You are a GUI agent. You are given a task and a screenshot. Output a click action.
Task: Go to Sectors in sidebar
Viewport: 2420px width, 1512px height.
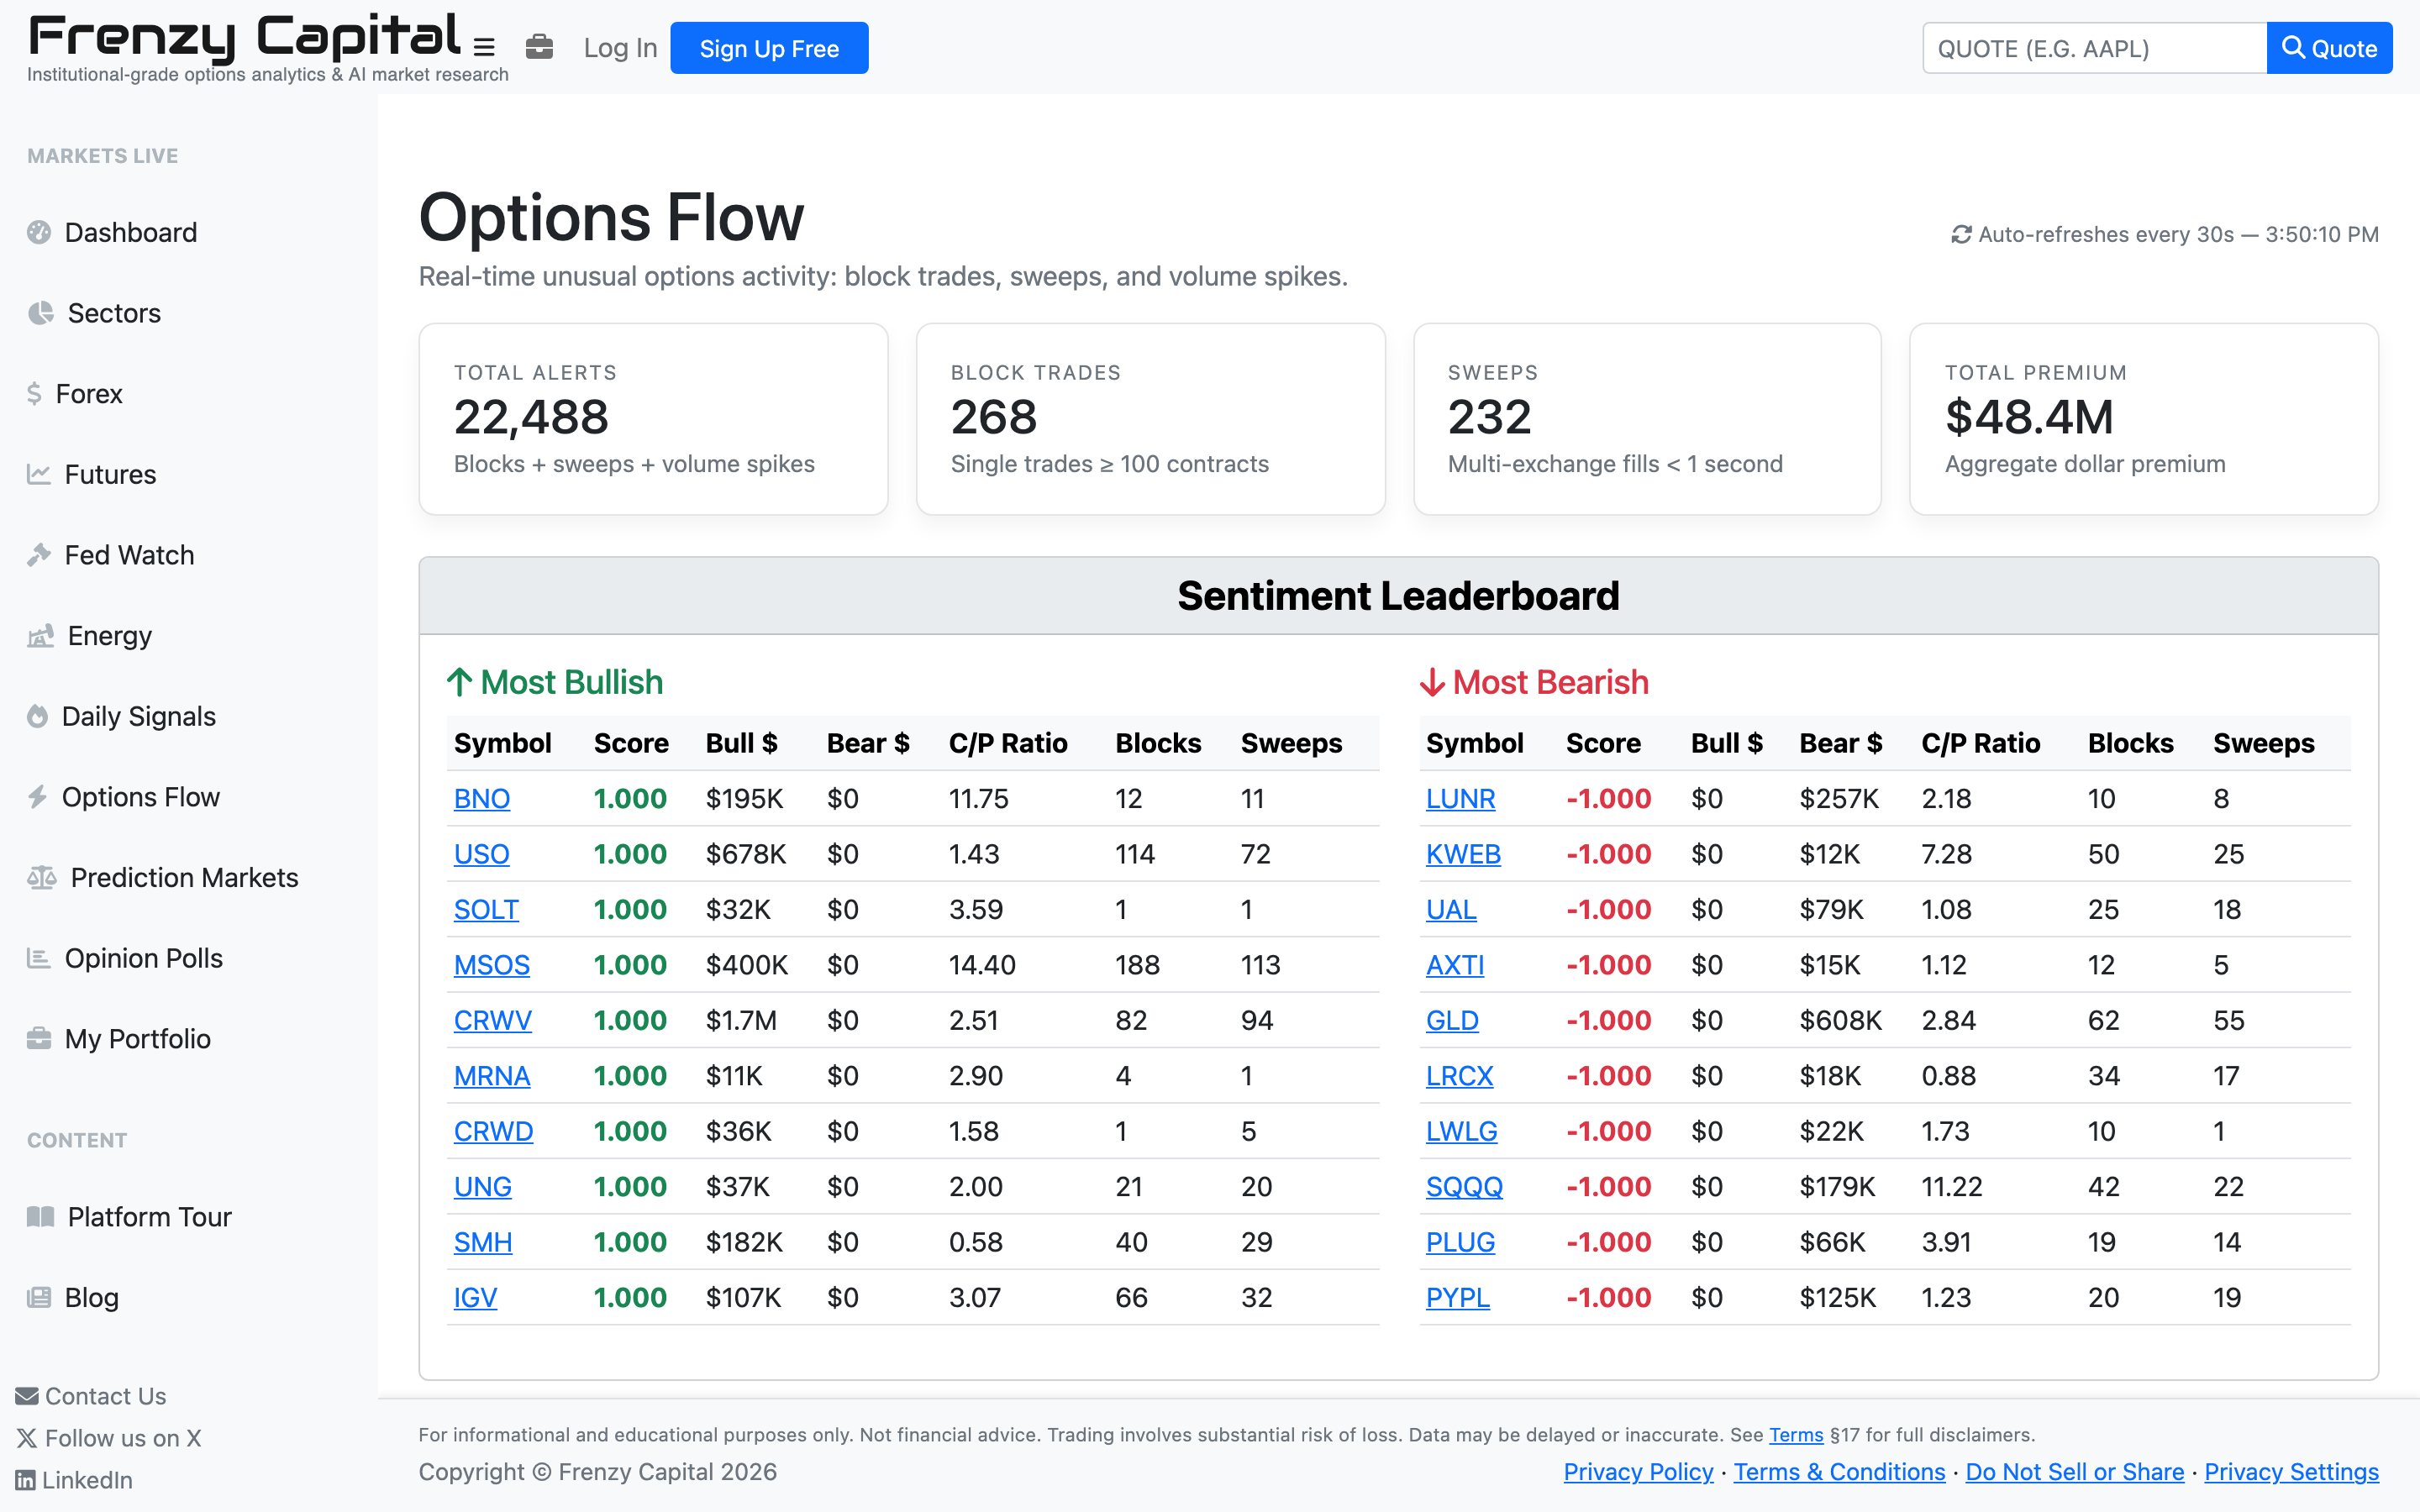(x=114, y=313)
